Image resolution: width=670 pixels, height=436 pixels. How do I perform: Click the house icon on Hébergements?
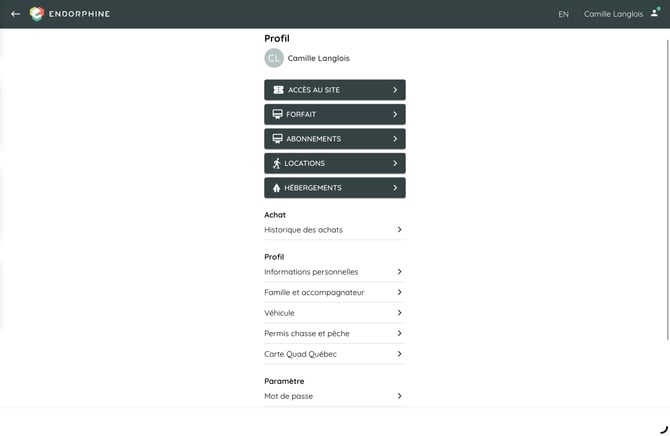pyautogui.click(x=276, y=188)
